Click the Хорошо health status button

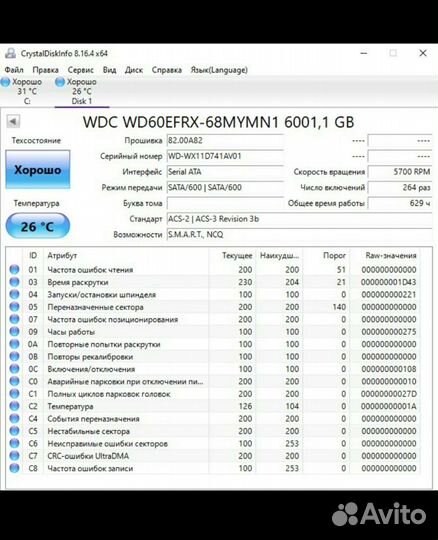(38, 170)
